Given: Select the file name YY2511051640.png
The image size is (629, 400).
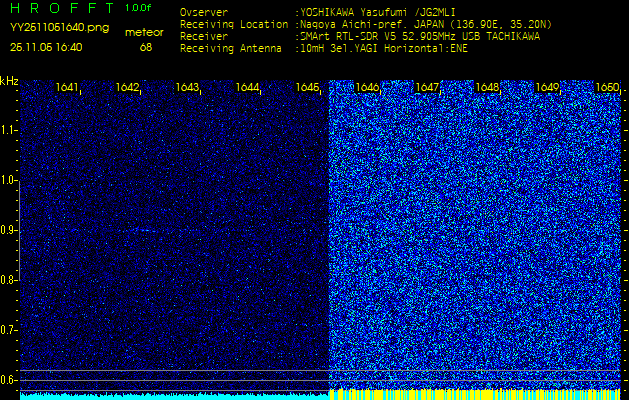Looking at the screenshot, I should [x=59, y=28].
